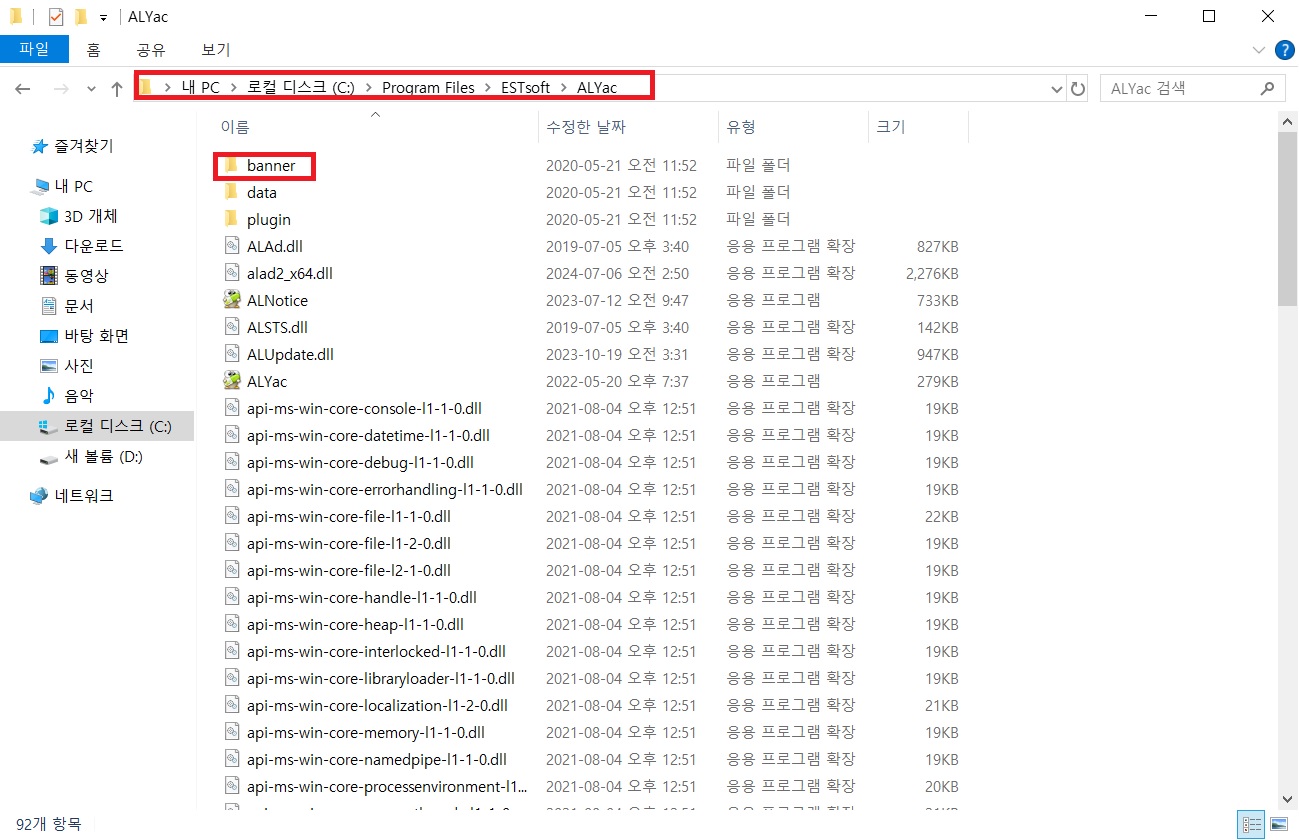
Task: Open 사진 in navigation pane
Action: coord(67,366)
